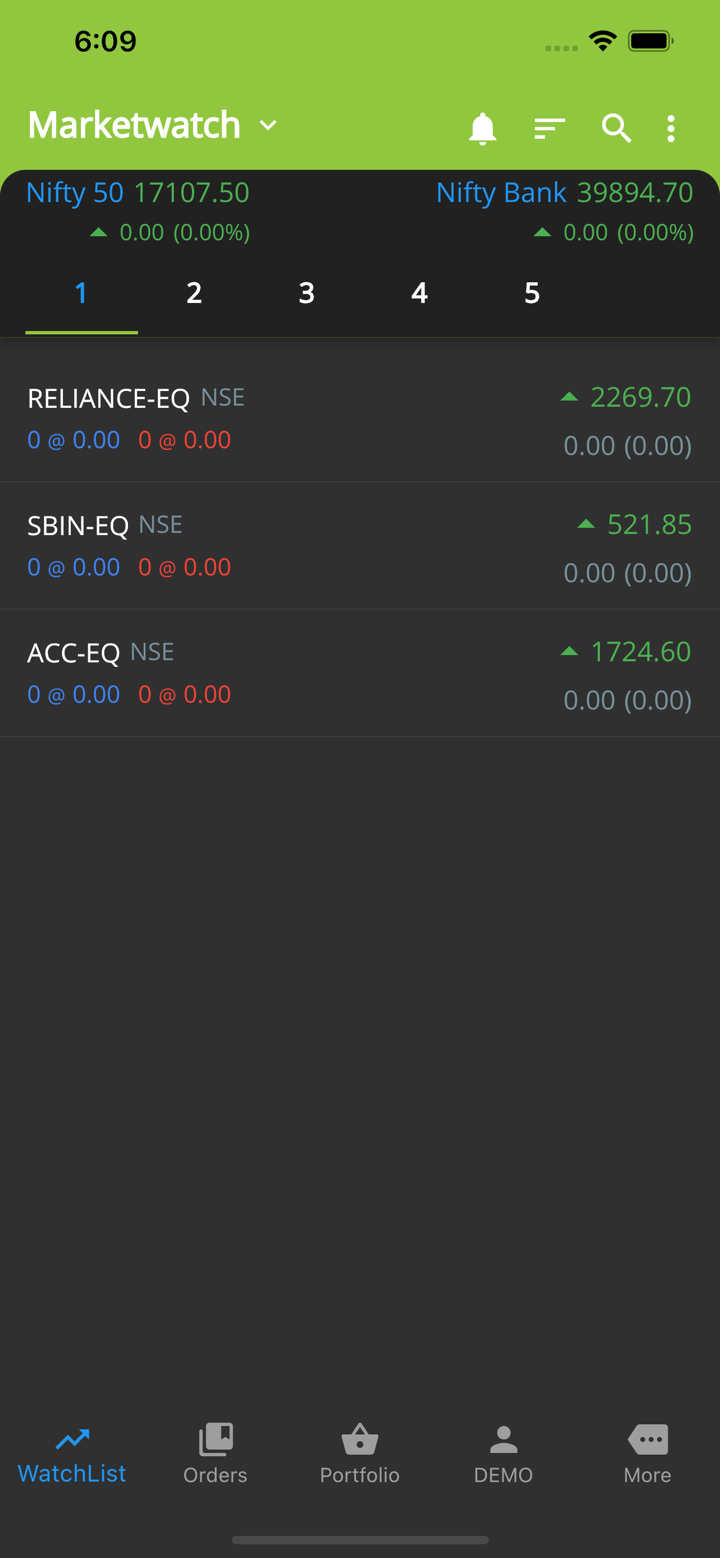Switch to watchlist tab 3

coord(307,293)
